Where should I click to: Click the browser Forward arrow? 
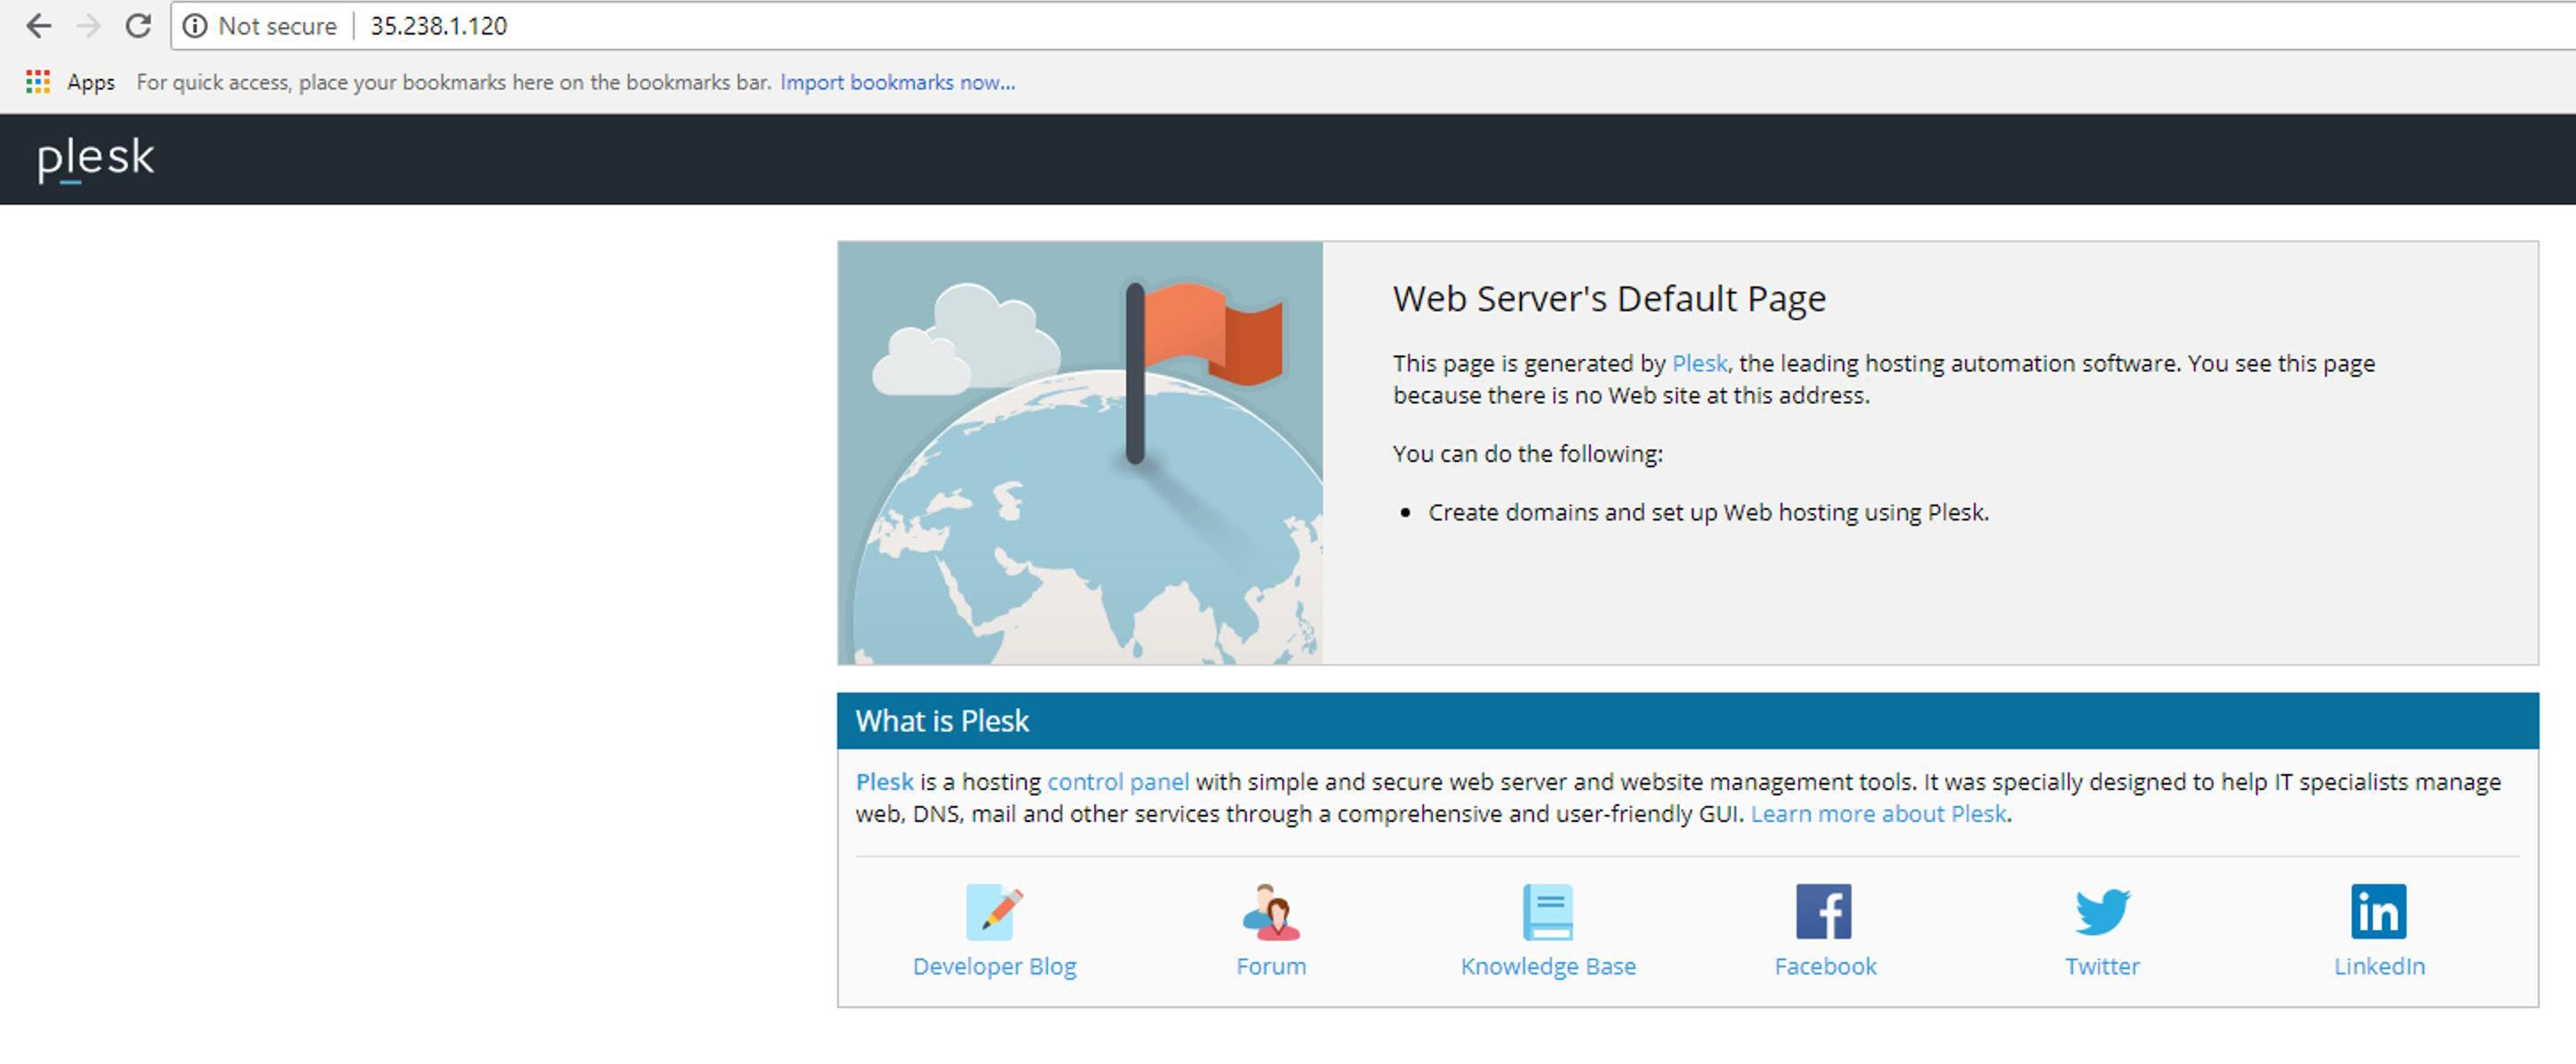(89, 26)
